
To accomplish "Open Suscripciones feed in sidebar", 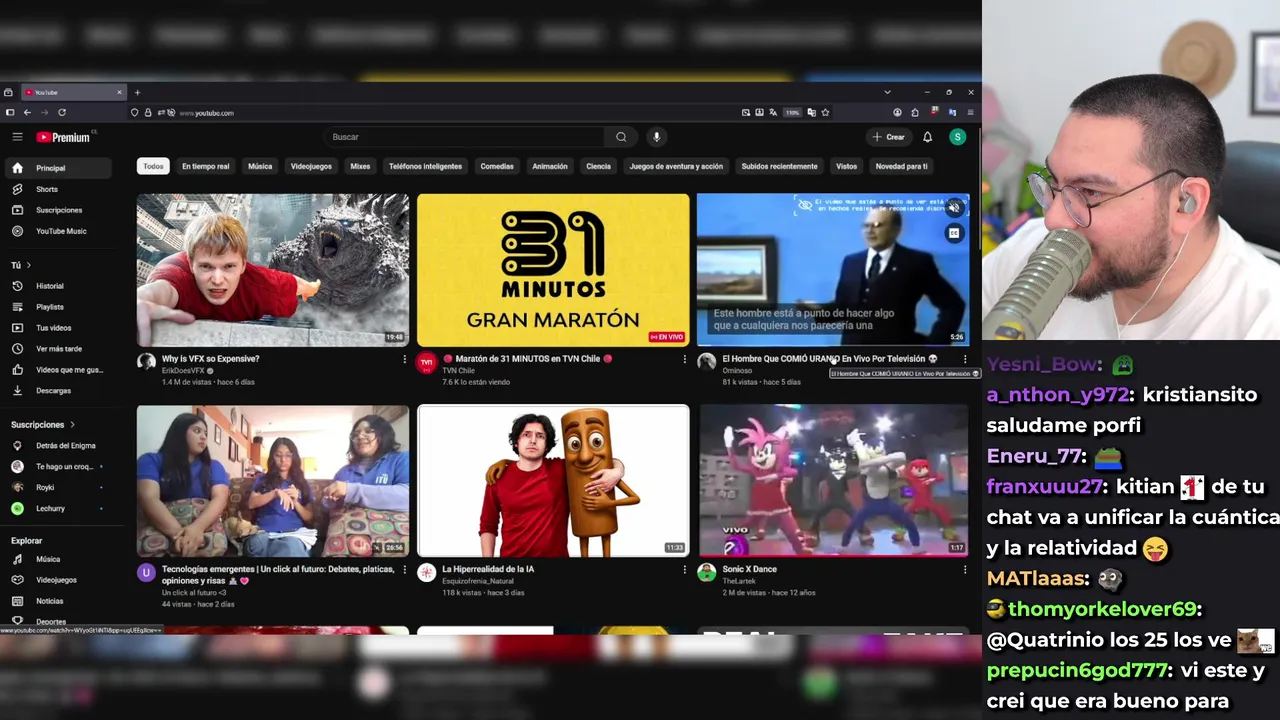I will coord(56,210).
